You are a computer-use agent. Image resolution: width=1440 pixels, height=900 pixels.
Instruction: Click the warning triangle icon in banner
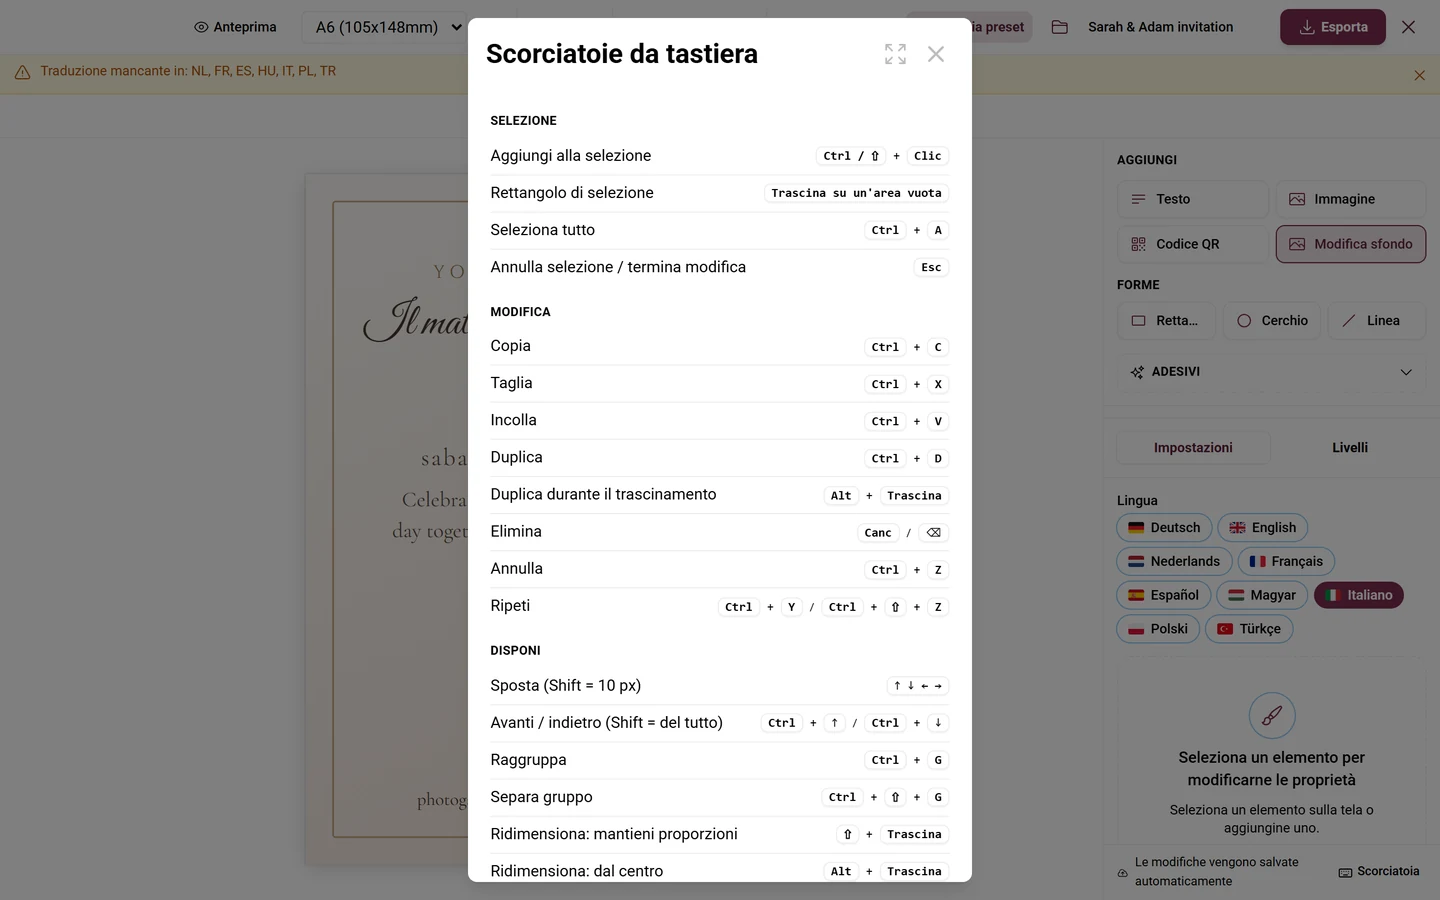(22, 72)
